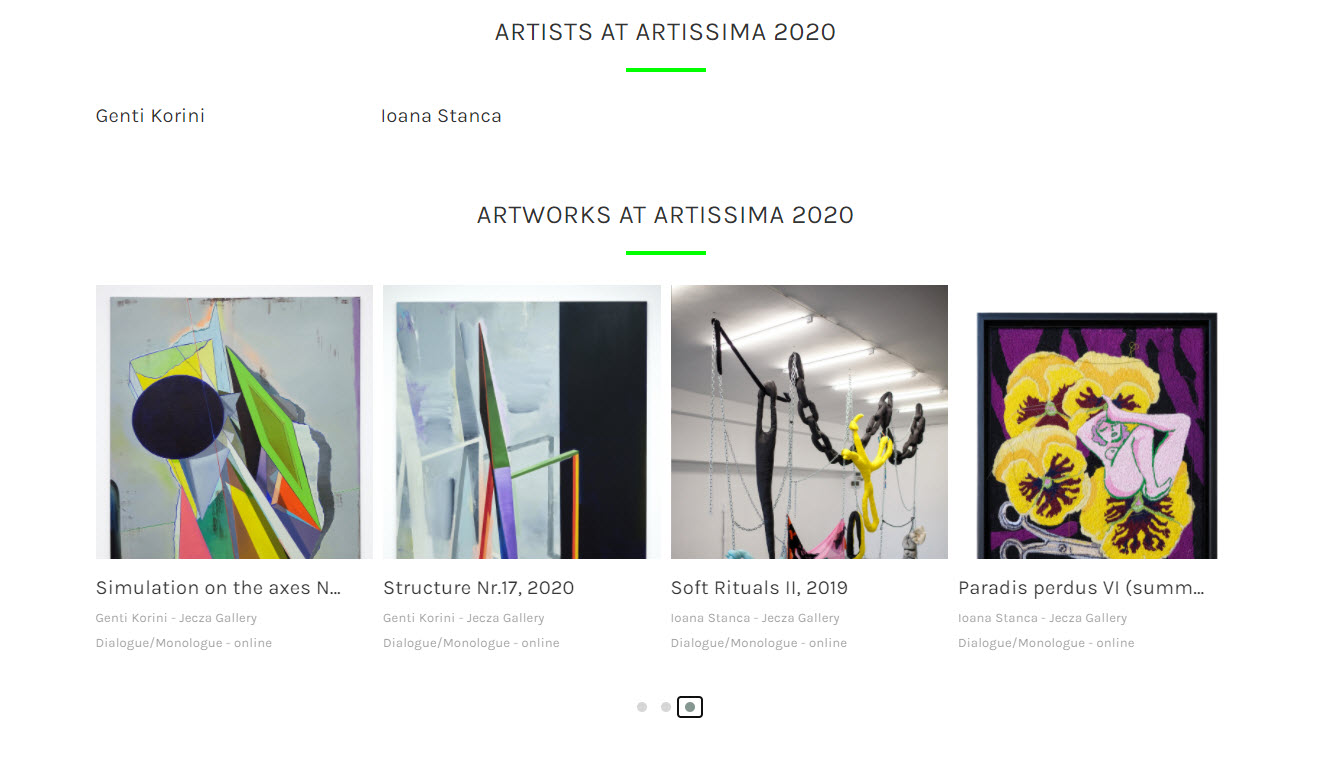Open the 'Paradis perdus VI (summ...' title
This screenshot has width=1320, height=770.
[x=1081, y=588]
